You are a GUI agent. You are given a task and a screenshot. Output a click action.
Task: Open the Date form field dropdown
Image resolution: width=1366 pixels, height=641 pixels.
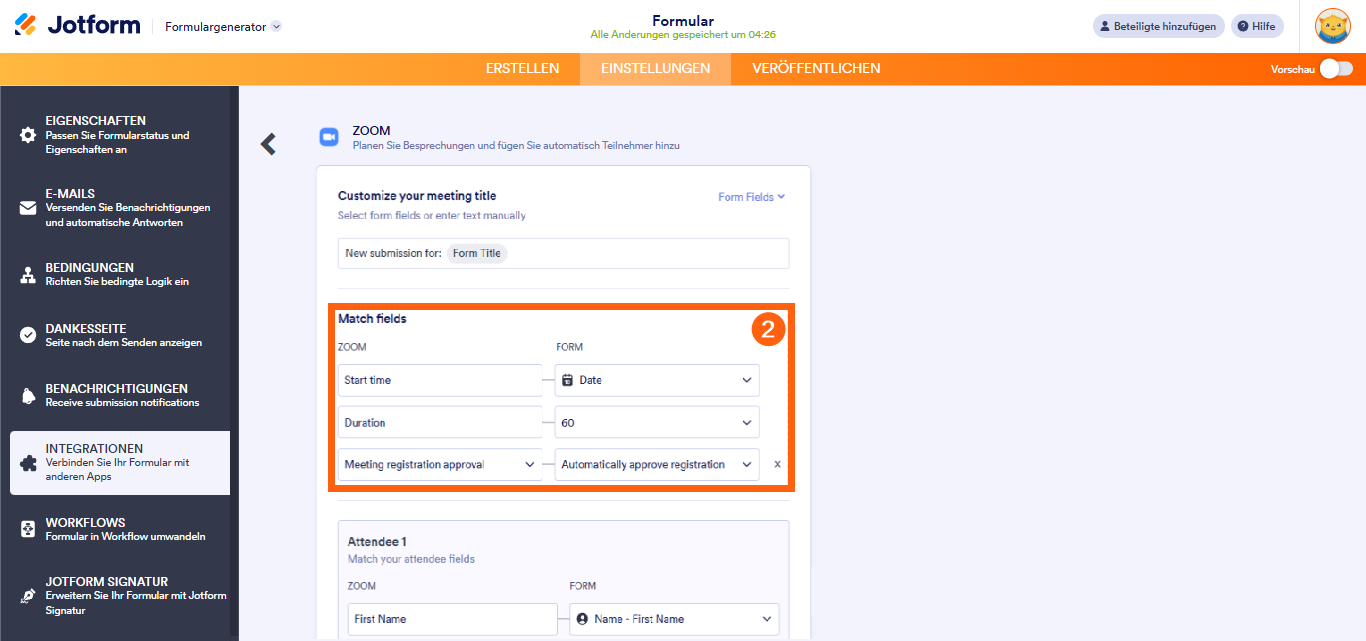[x=657, y=380]
